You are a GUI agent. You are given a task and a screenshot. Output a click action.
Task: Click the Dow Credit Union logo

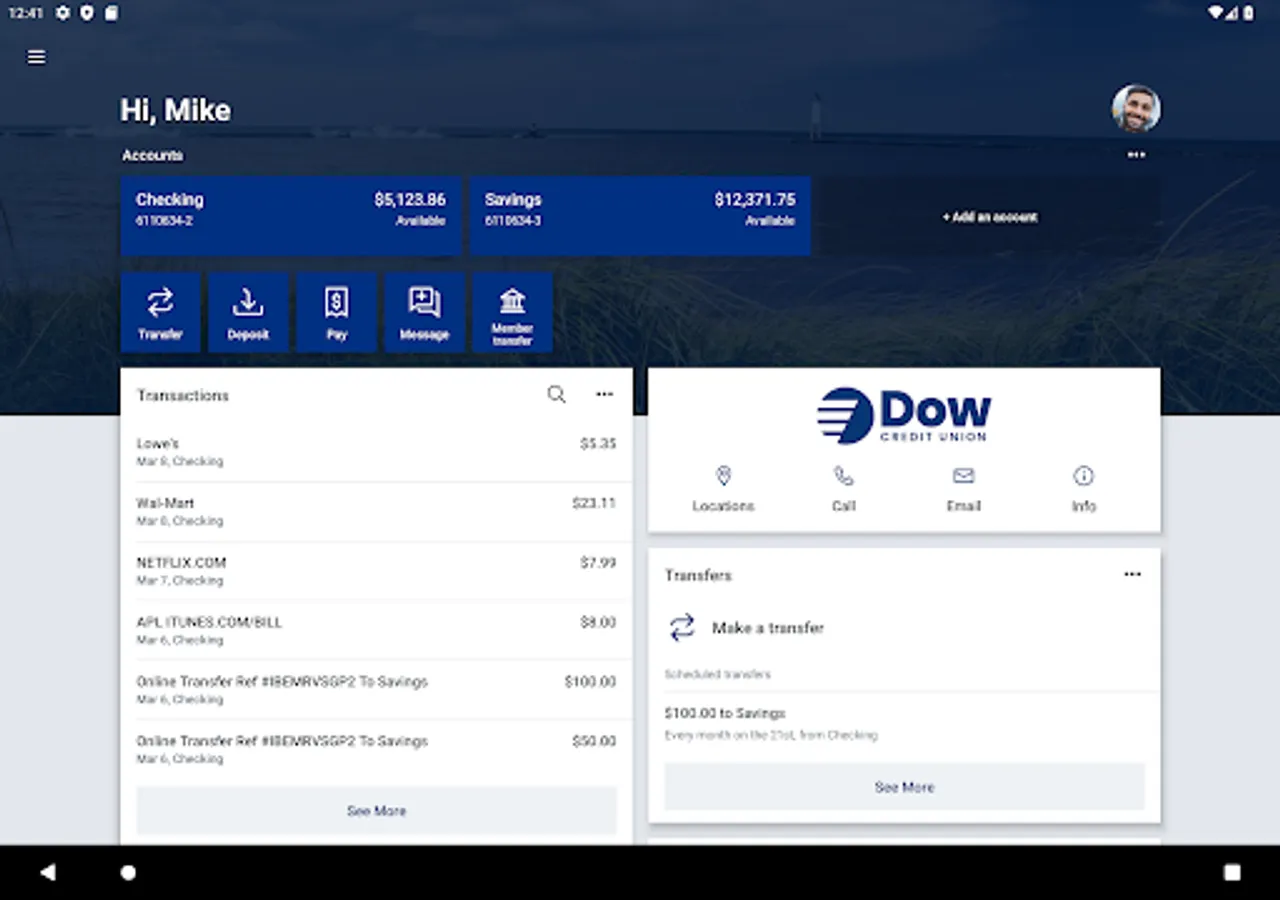point(904,415)
